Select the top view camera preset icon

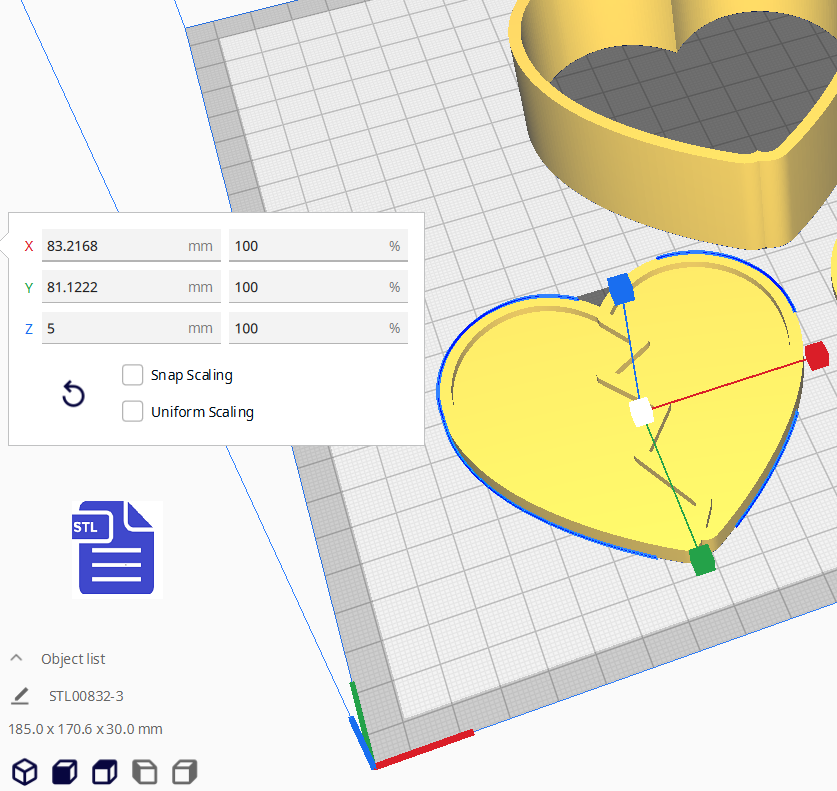104,772
